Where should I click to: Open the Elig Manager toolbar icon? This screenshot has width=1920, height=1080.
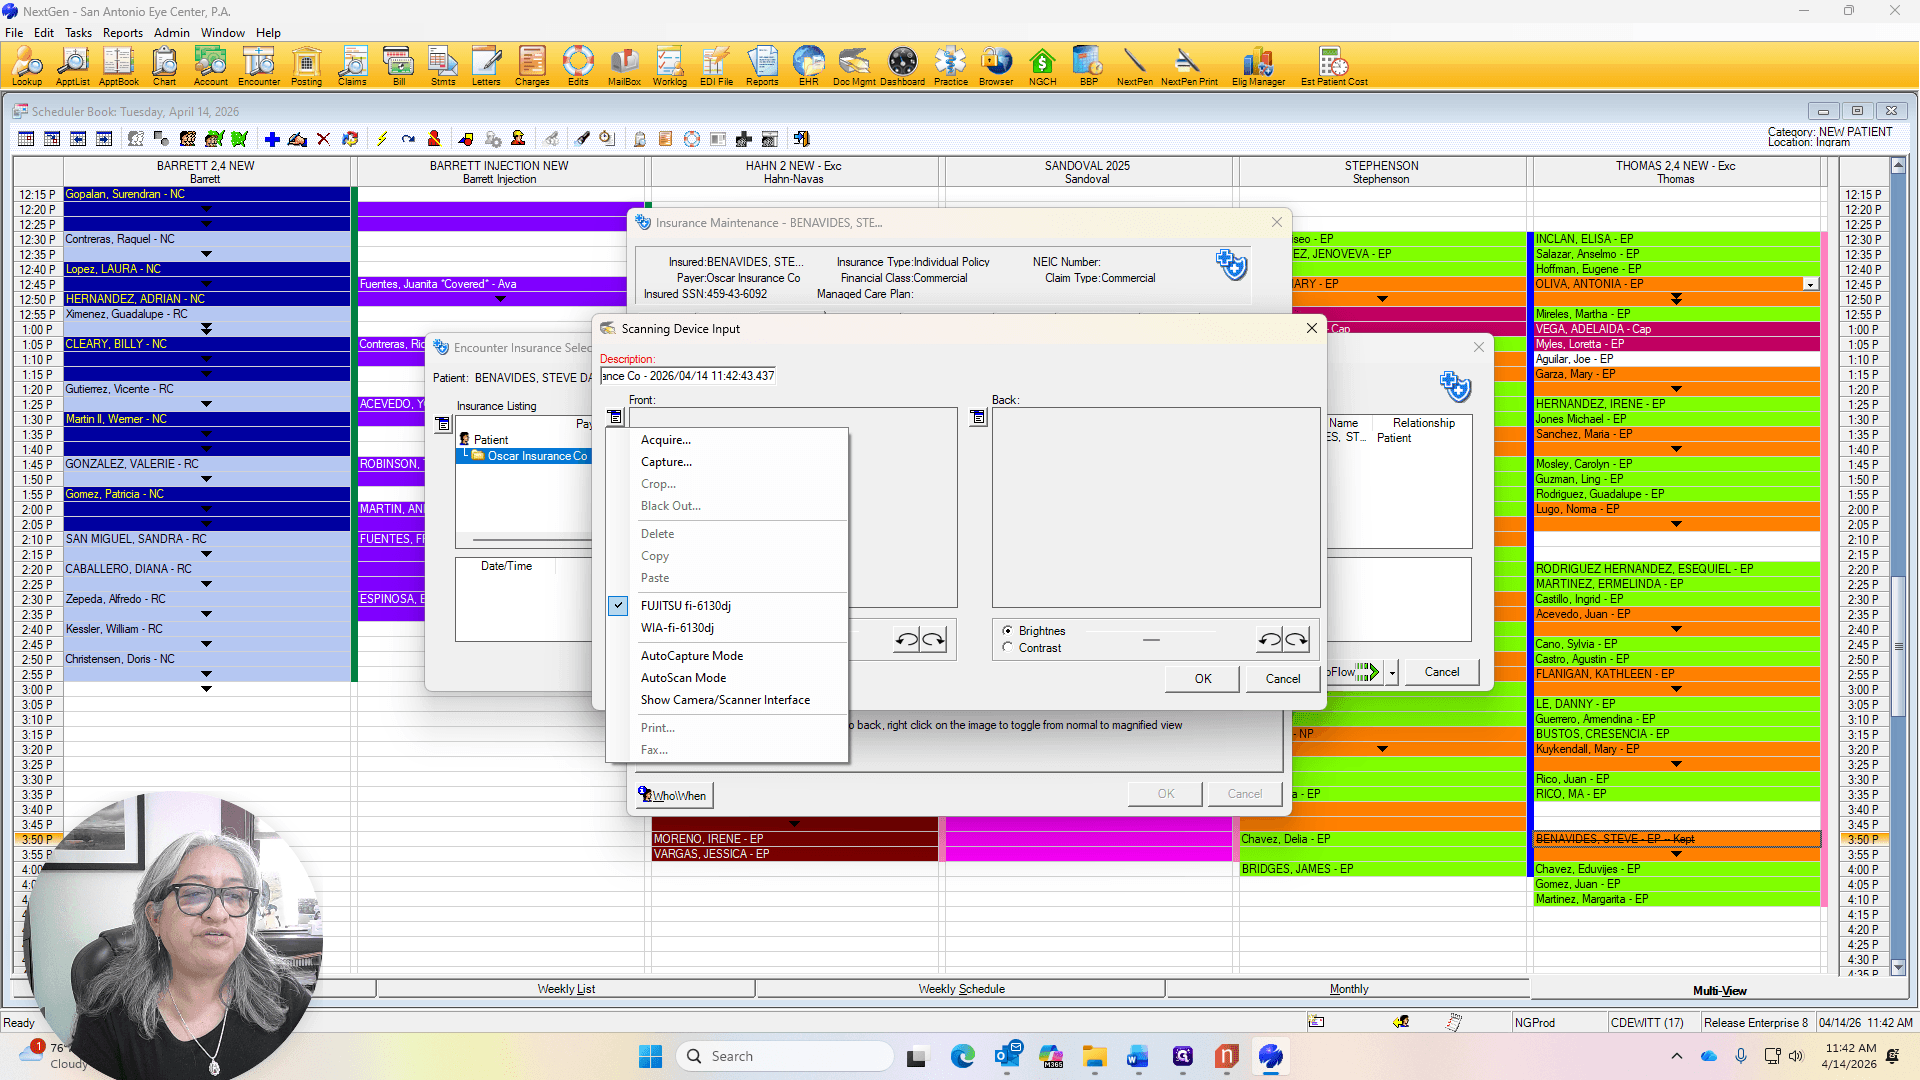point(1259,66)
